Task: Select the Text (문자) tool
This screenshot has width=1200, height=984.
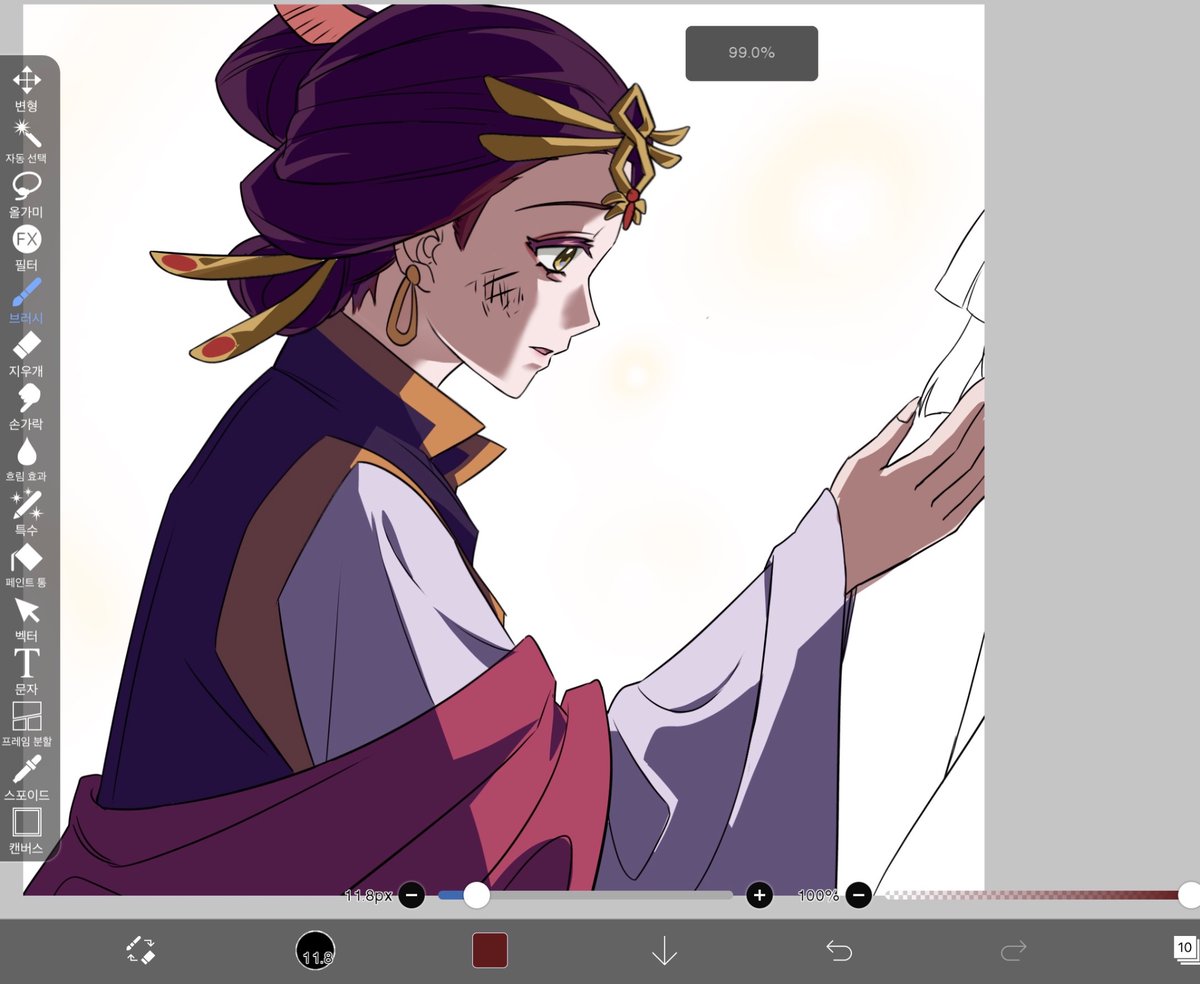Action: [26, 672]
